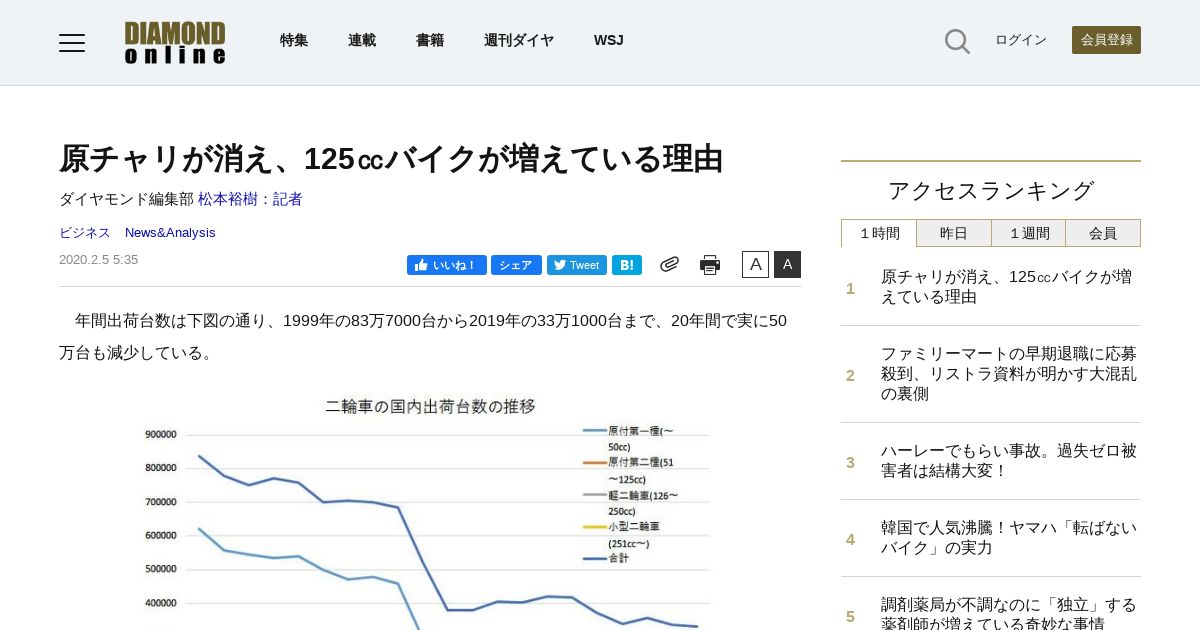Share the article with the シェア button

516,265
